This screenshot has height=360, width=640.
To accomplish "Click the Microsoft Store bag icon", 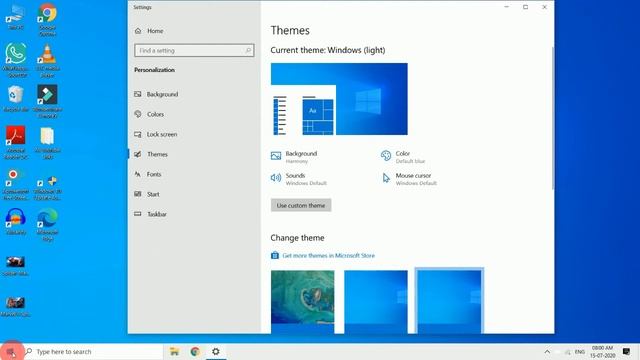I will pyautogui.click(x=275, y=256).
